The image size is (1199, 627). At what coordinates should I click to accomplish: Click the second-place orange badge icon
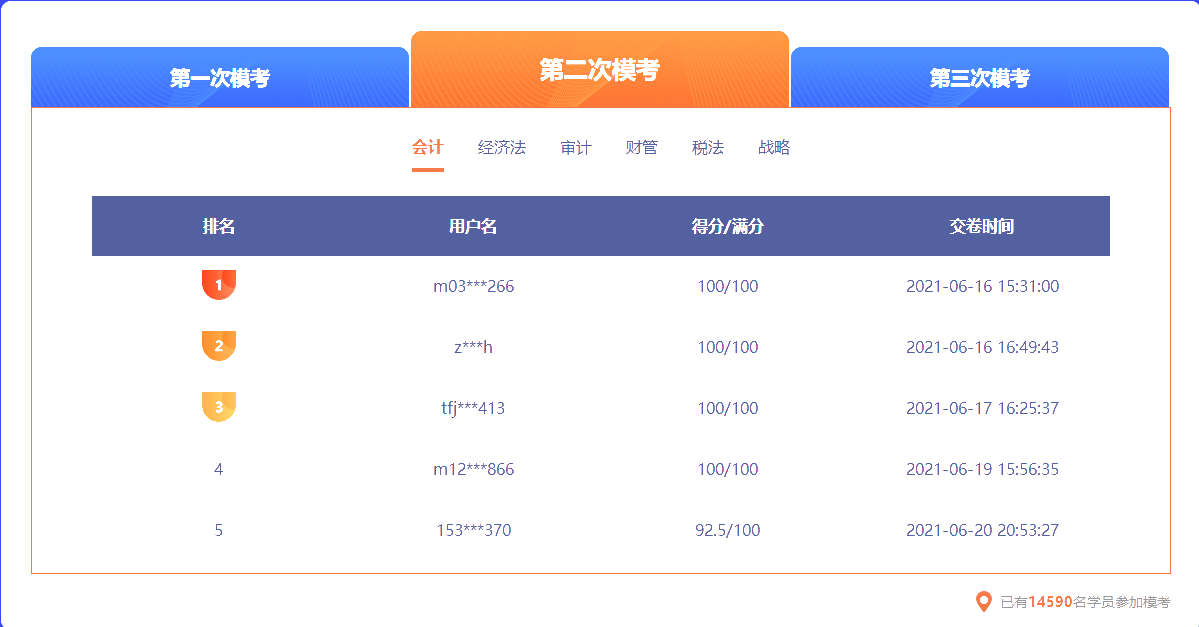[218, 346]
